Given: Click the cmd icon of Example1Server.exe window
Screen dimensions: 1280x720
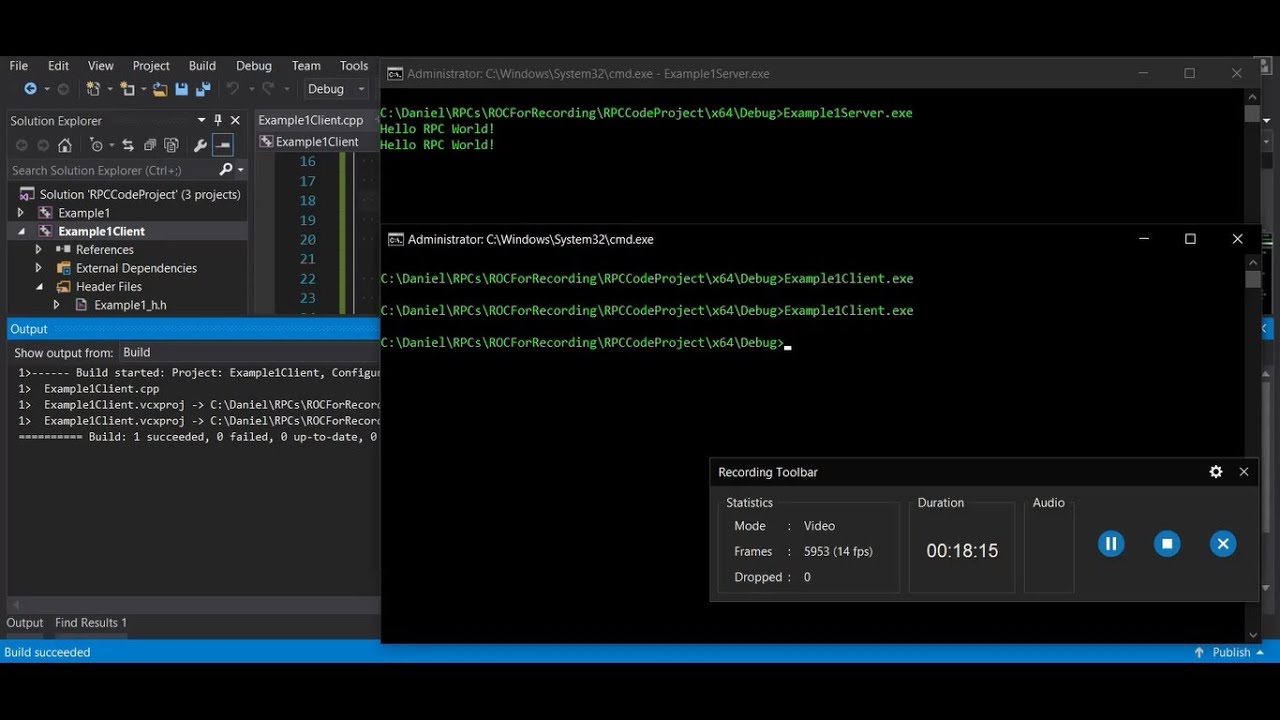Looking at the screenshot, I should click(x=395, y=73).
